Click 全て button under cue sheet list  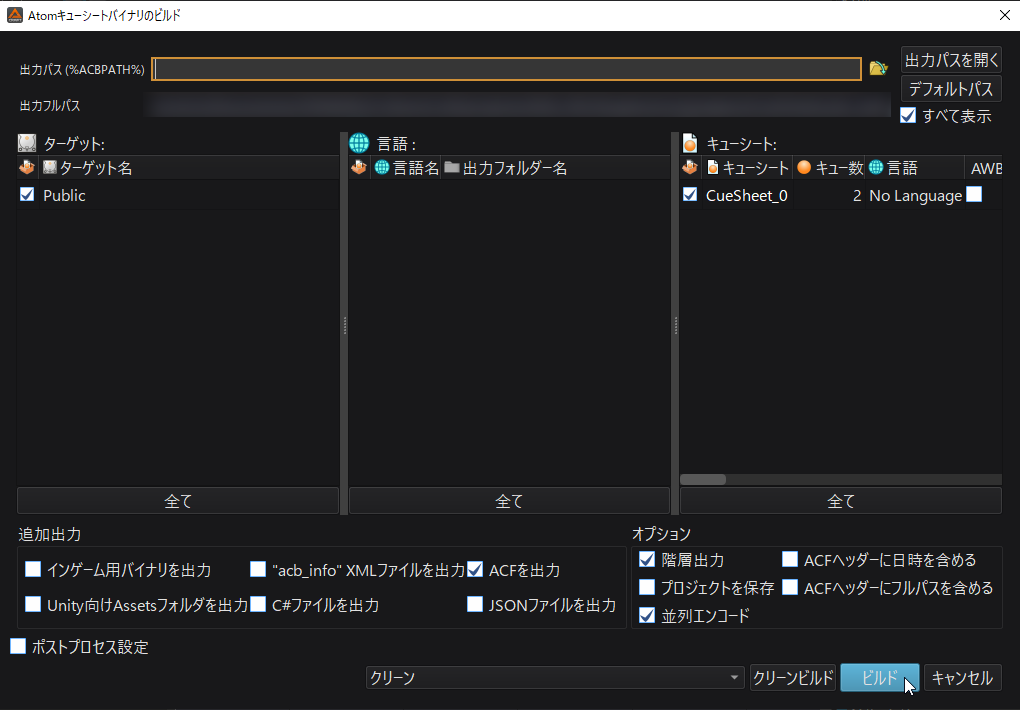(840, 501)
